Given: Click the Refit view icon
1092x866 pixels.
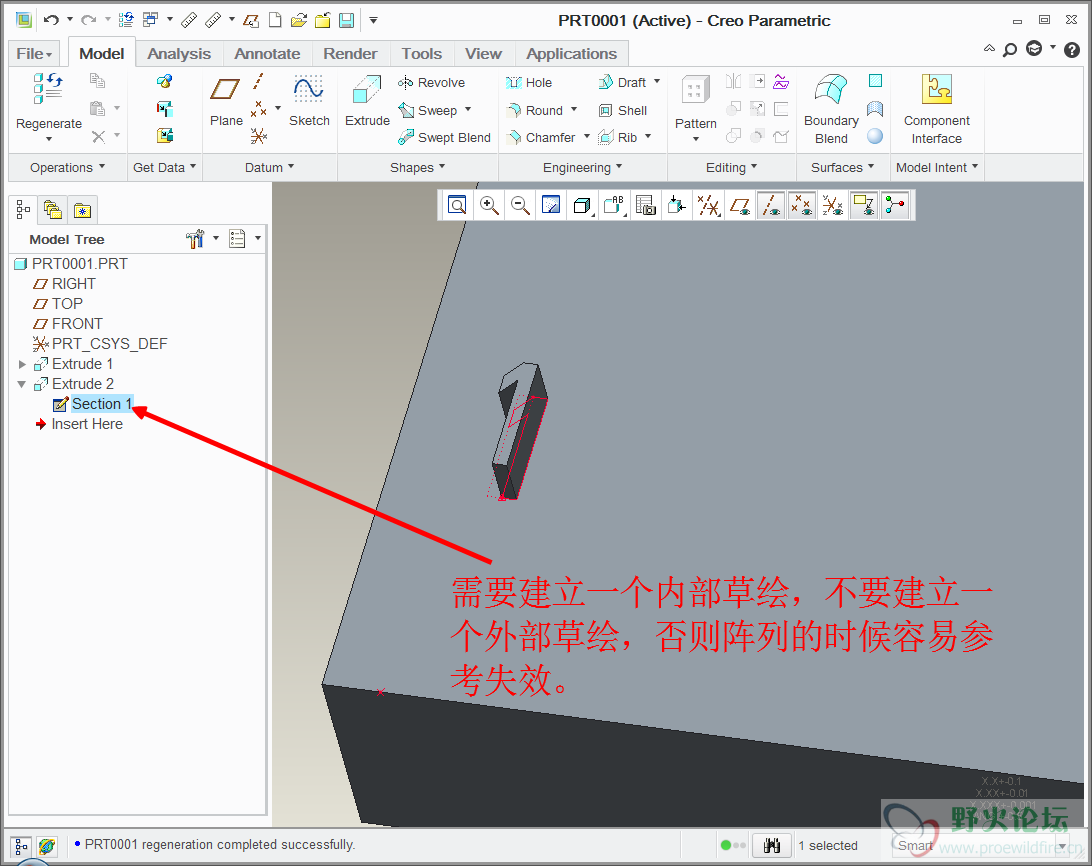Looking at the screenshot, I should (457, 206).
